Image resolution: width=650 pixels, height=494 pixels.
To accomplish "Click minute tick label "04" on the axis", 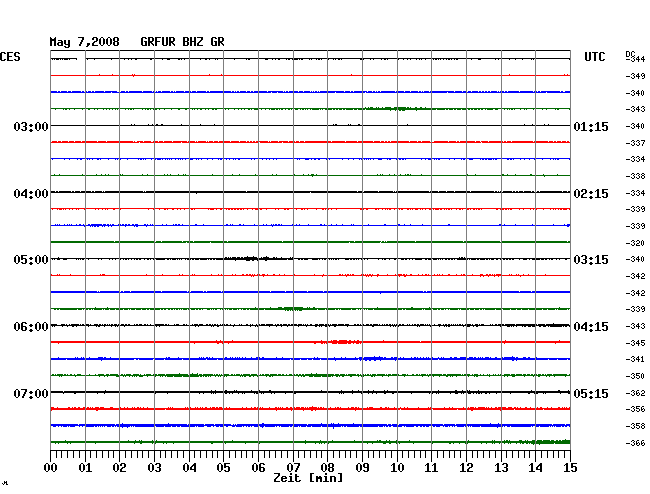I will [x=189, y=467].
